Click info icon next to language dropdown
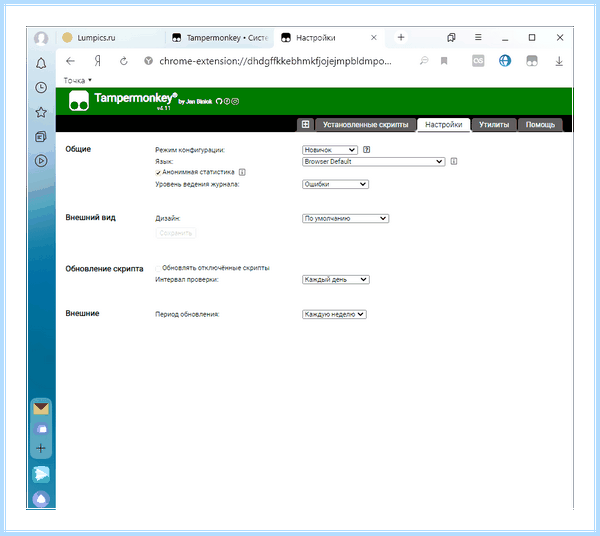The height and width of the screenshot is (536, 600). click(454, 161)
